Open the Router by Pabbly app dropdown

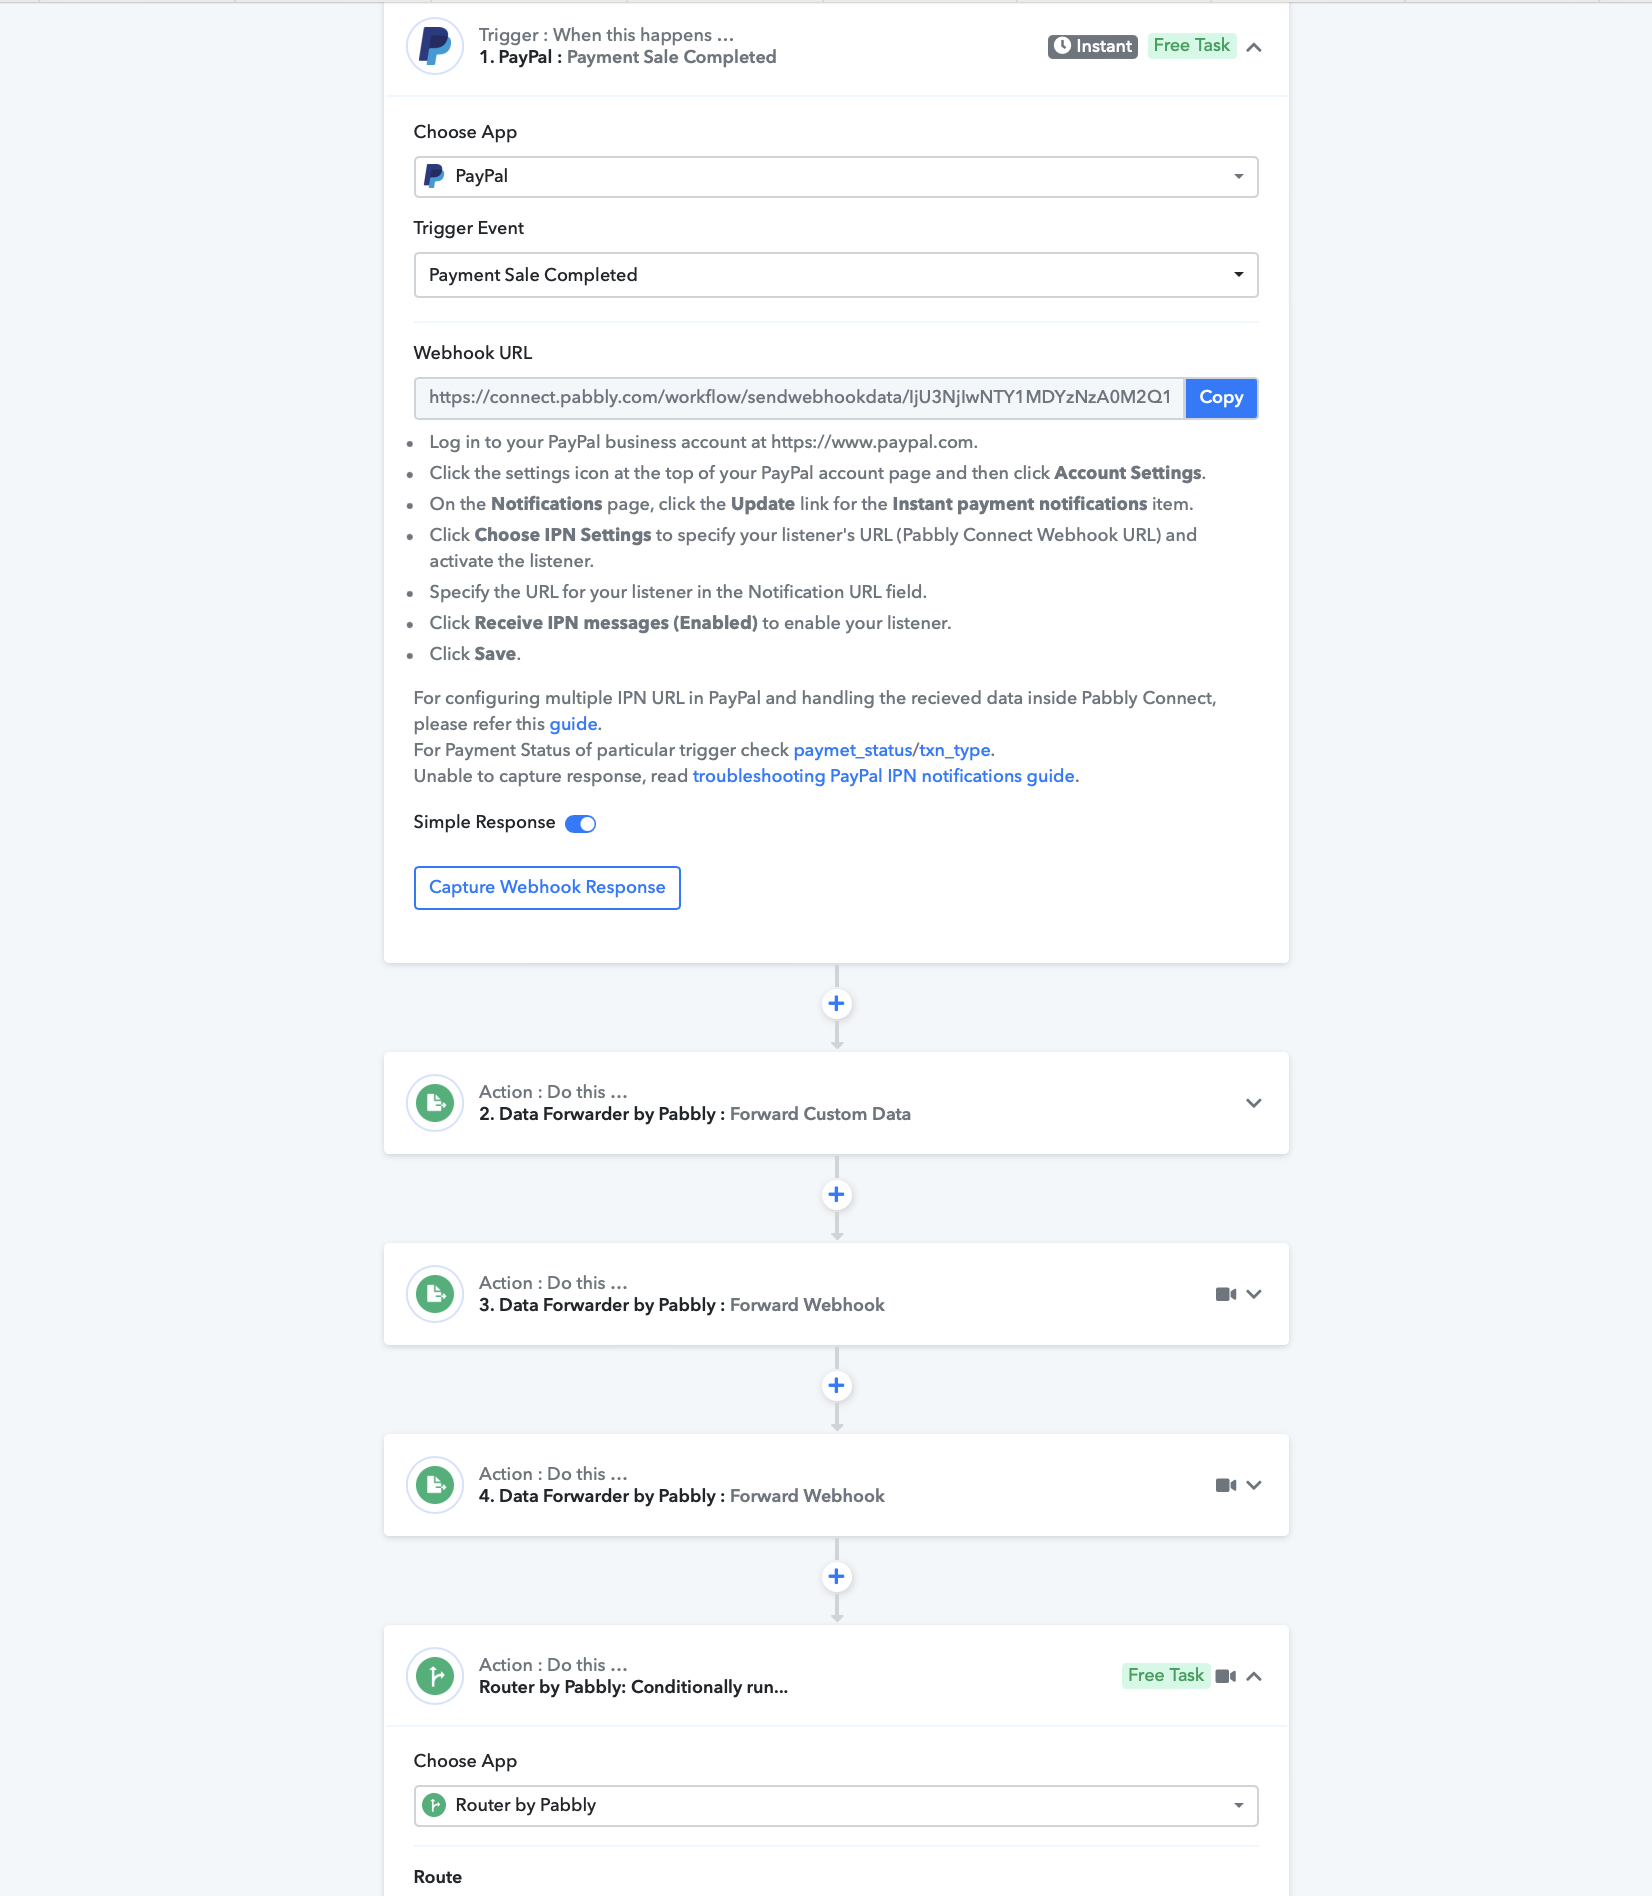[836, 1805]
